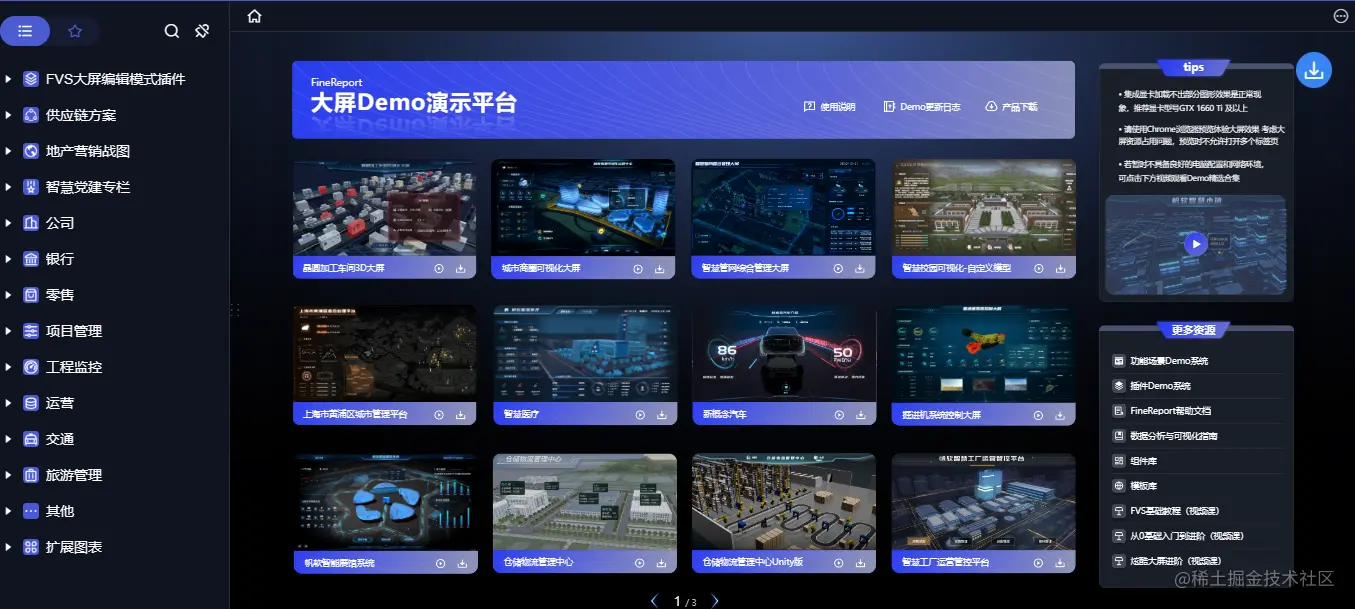Play preview of 仓储物流管理中心Unity版

839,563
